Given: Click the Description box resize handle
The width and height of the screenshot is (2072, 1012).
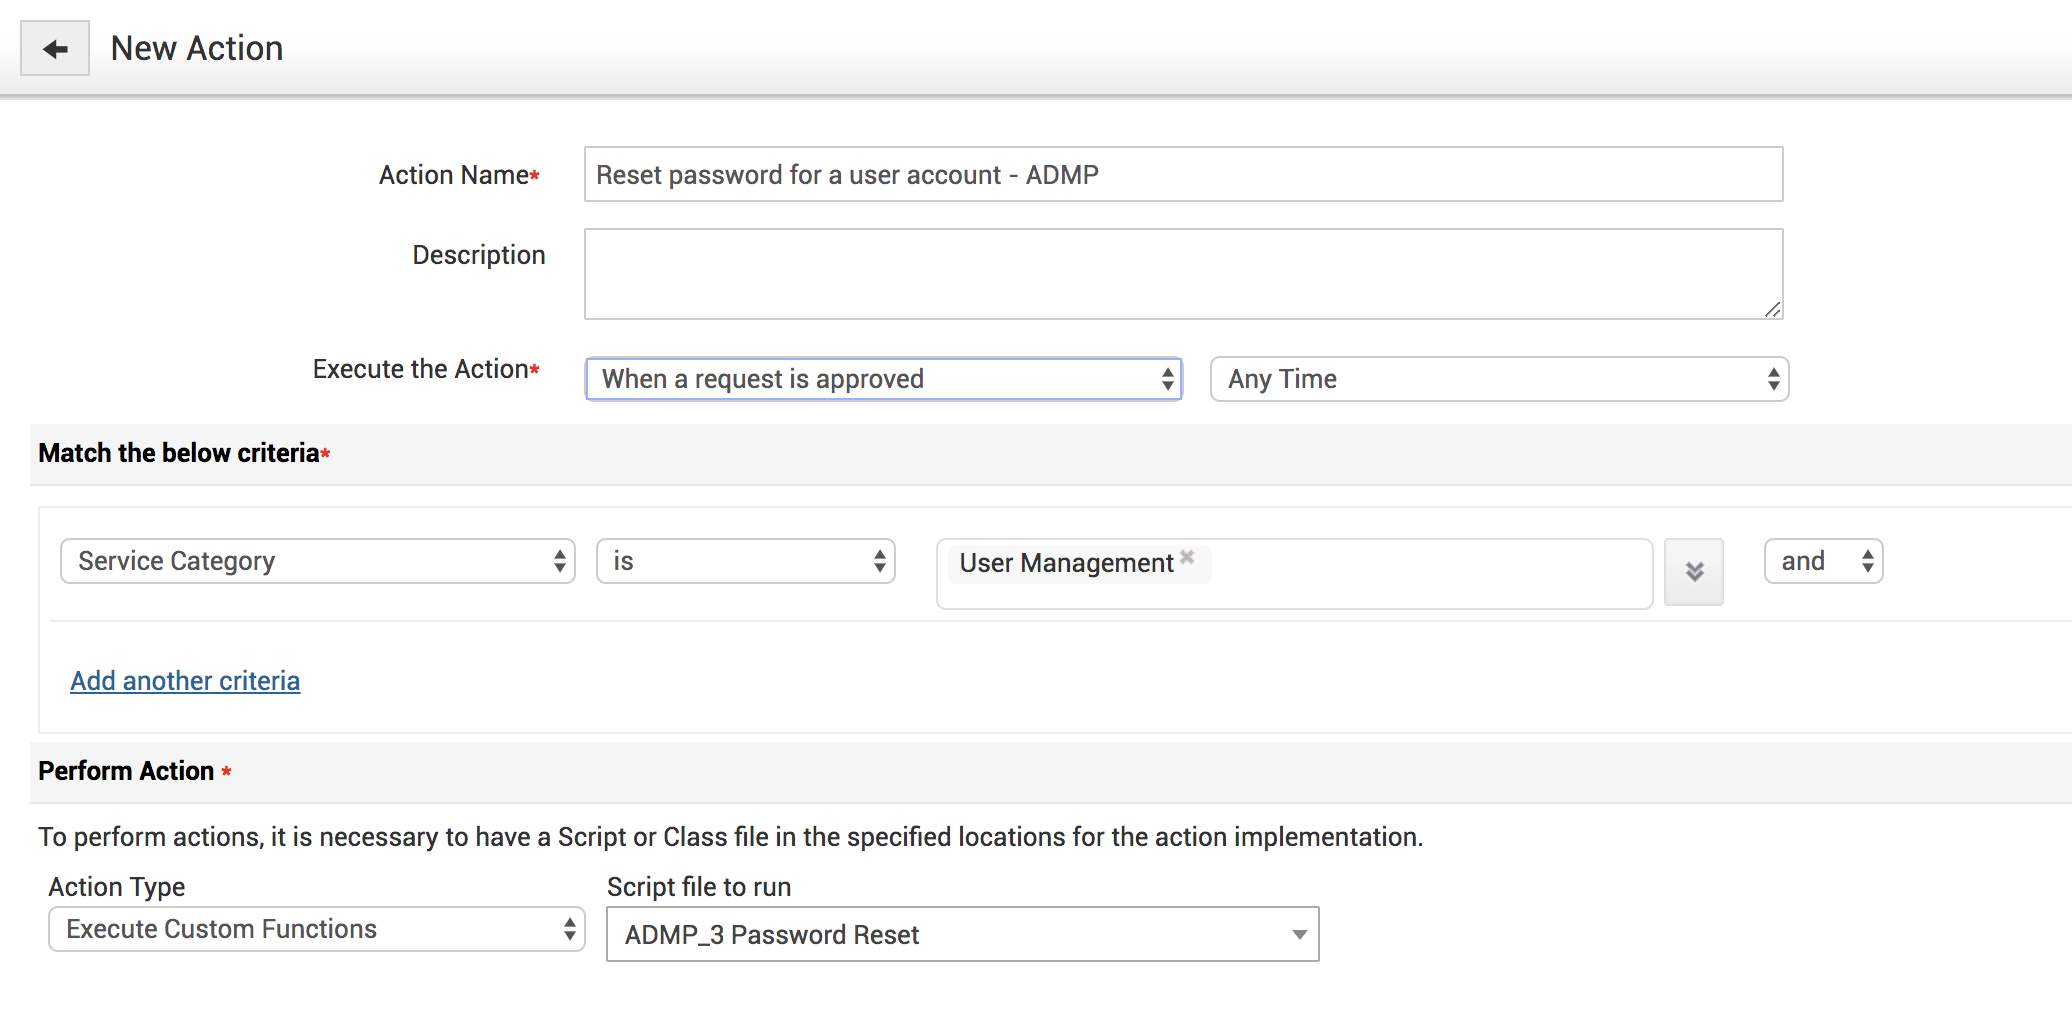Looking at the screenshot, I should click(x=1772, y=310).
